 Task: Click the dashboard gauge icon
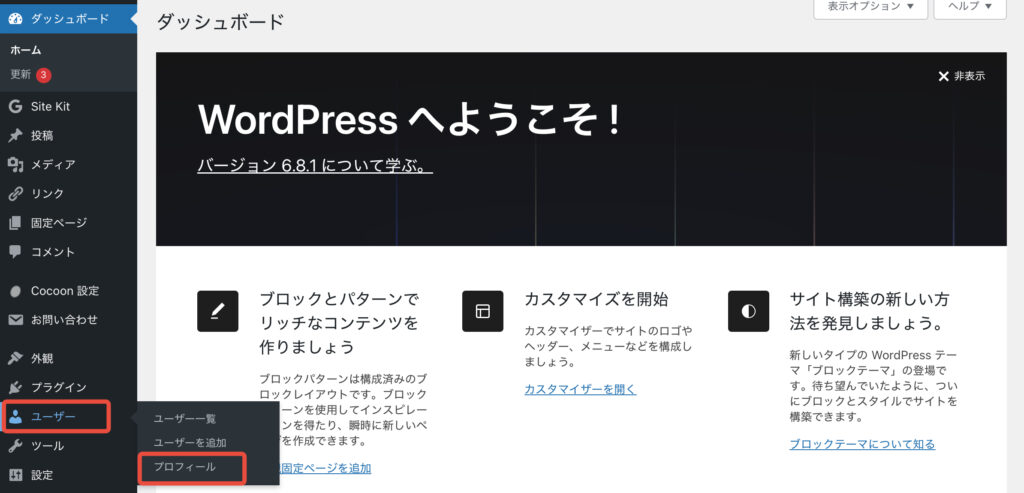pos(15,19)
